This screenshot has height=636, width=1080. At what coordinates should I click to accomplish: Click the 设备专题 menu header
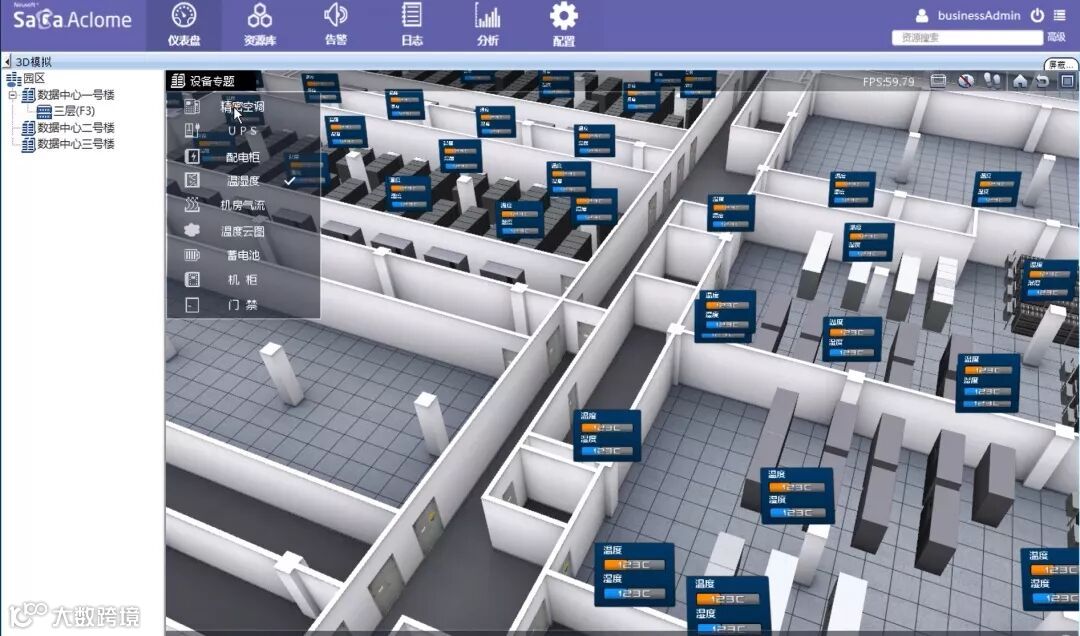click(x=211, y=81)
